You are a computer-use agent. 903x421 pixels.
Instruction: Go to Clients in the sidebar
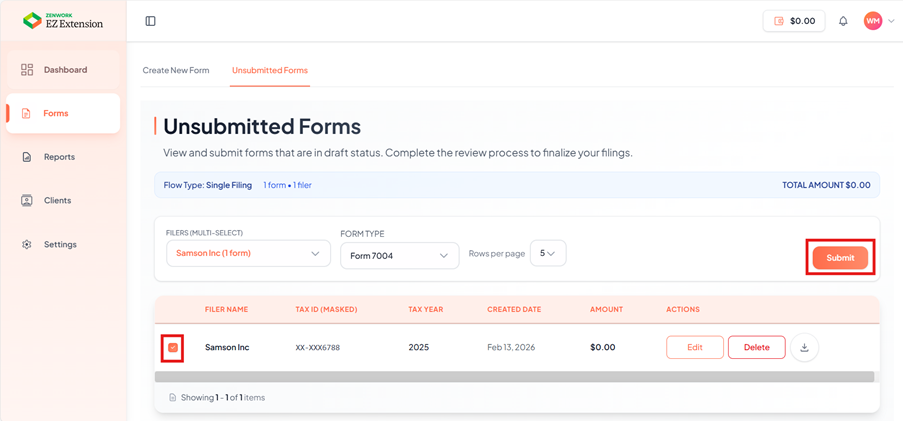coord(57,200)
